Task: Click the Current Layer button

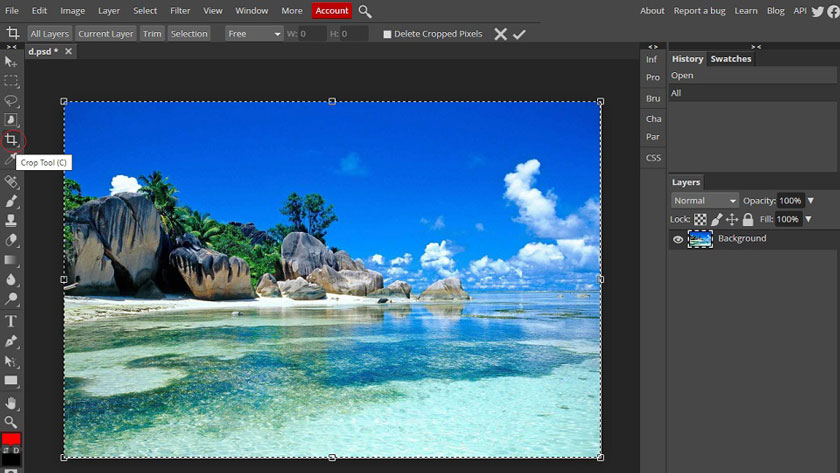Action: (x=106, y=34)
